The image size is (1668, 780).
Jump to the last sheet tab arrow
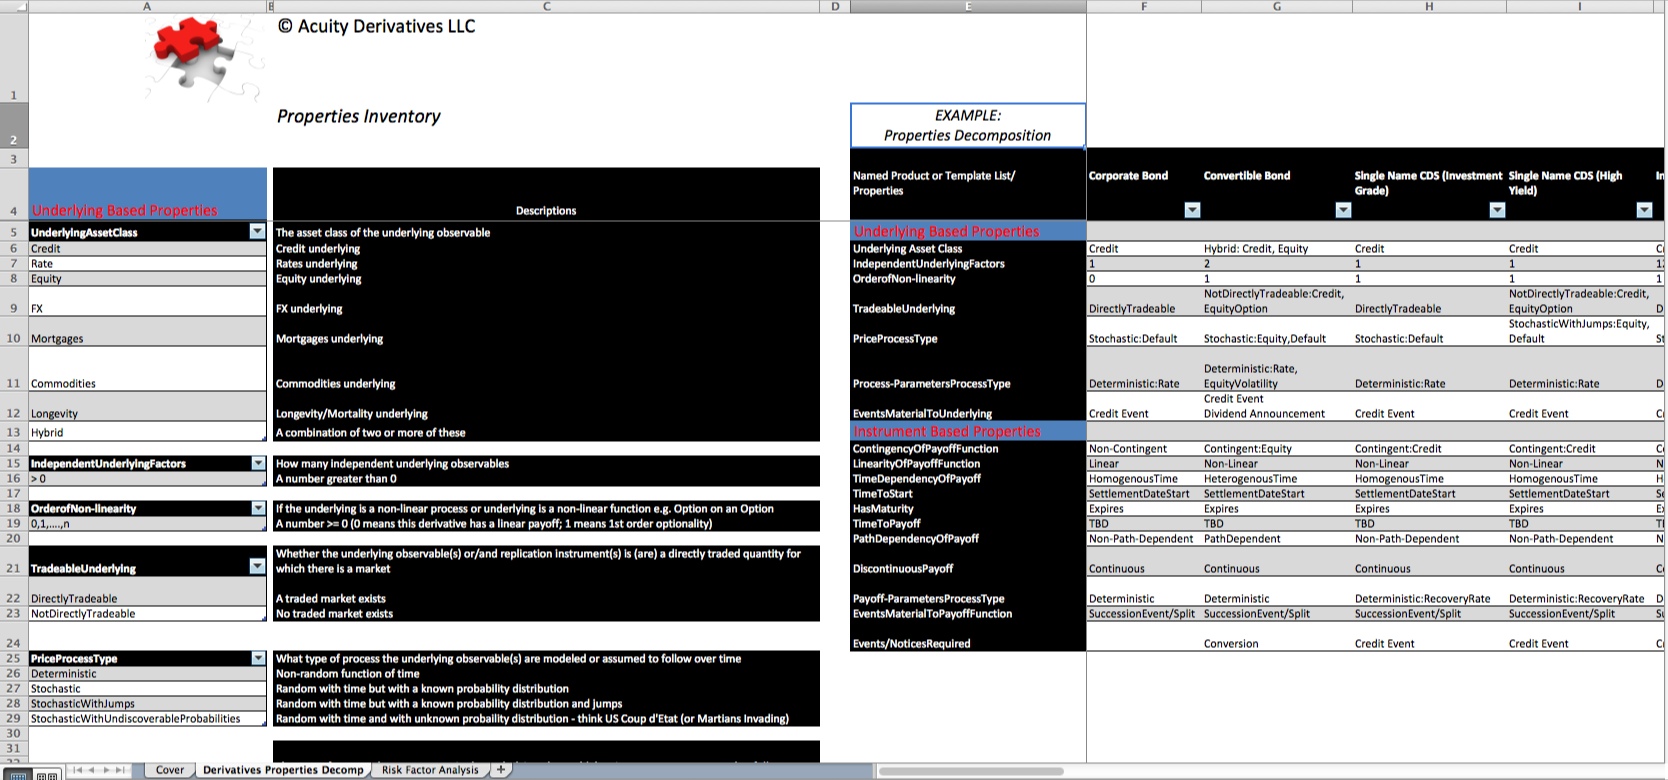(121, 770)
